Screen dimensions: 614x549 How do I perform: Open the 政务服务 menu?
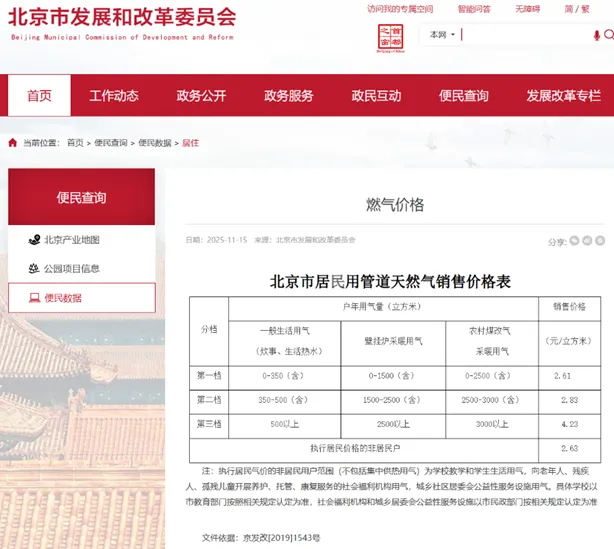pos(289,96)
